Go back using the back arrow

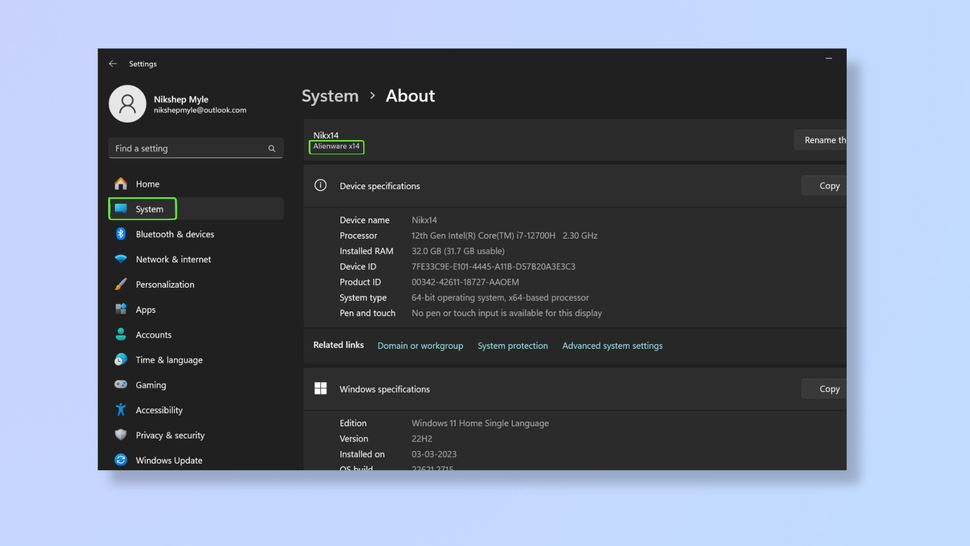tap(113, 64)
